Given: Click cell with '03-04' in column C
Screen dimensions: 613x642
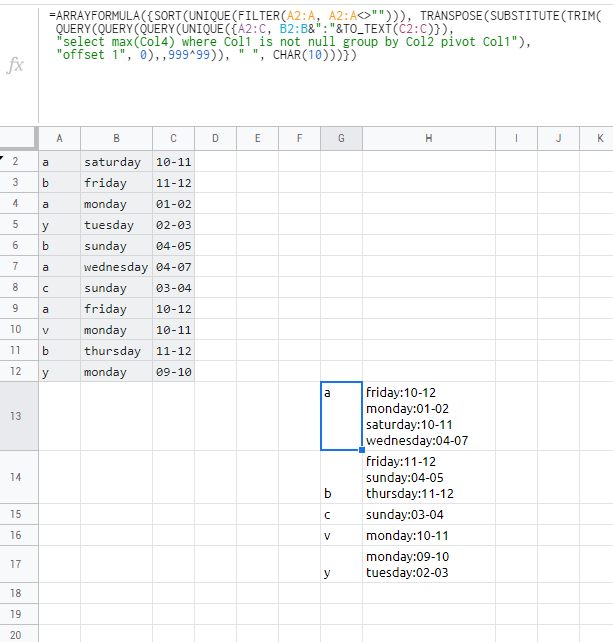Looking at the screenshot, I should [174, 287].
